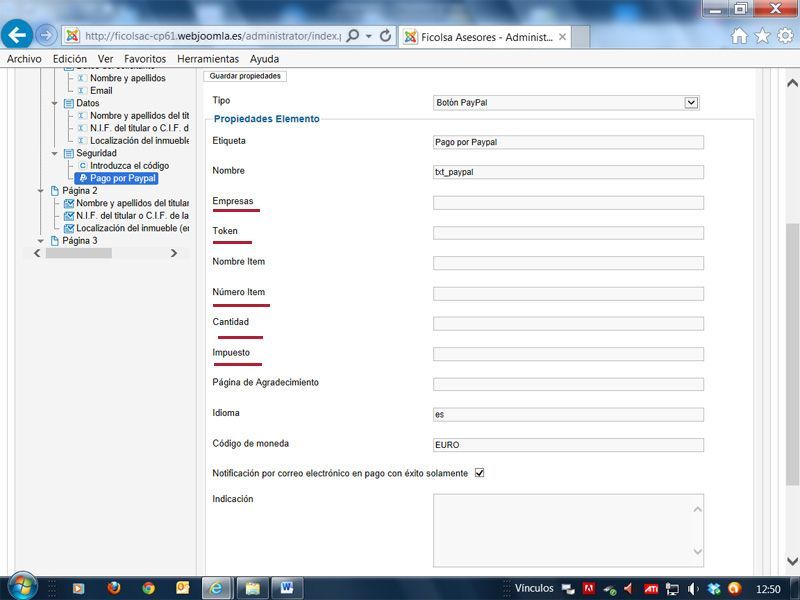Open the Herramientas menu
Viewport: 800px width, 600px height.
[x=208, y=59]
